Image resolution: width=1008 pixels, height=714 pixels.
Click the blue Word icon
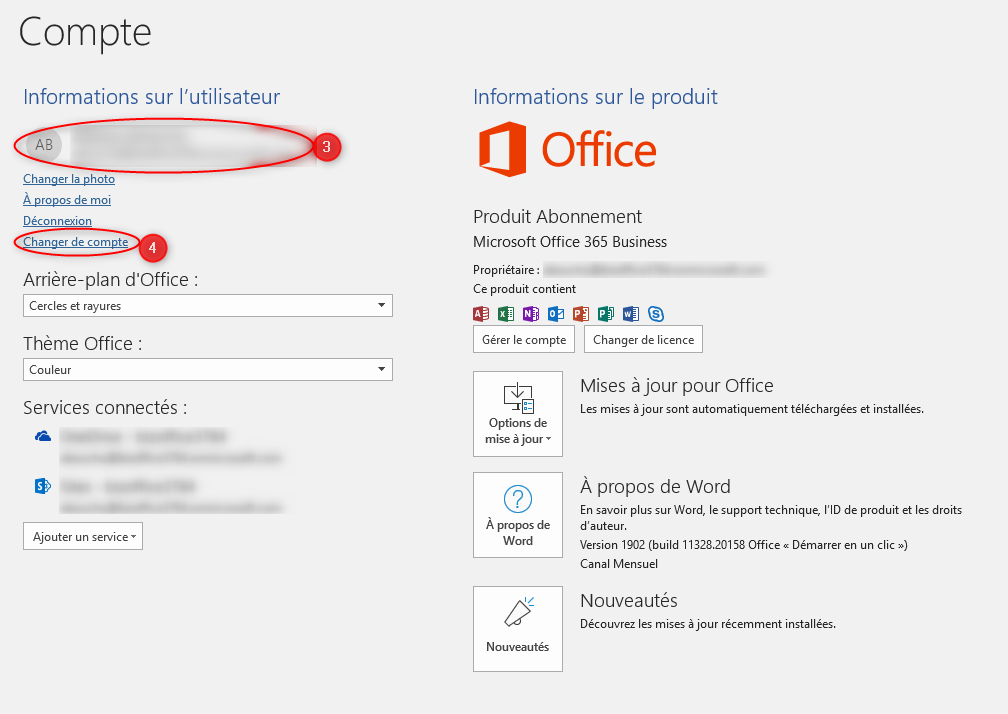631,314
